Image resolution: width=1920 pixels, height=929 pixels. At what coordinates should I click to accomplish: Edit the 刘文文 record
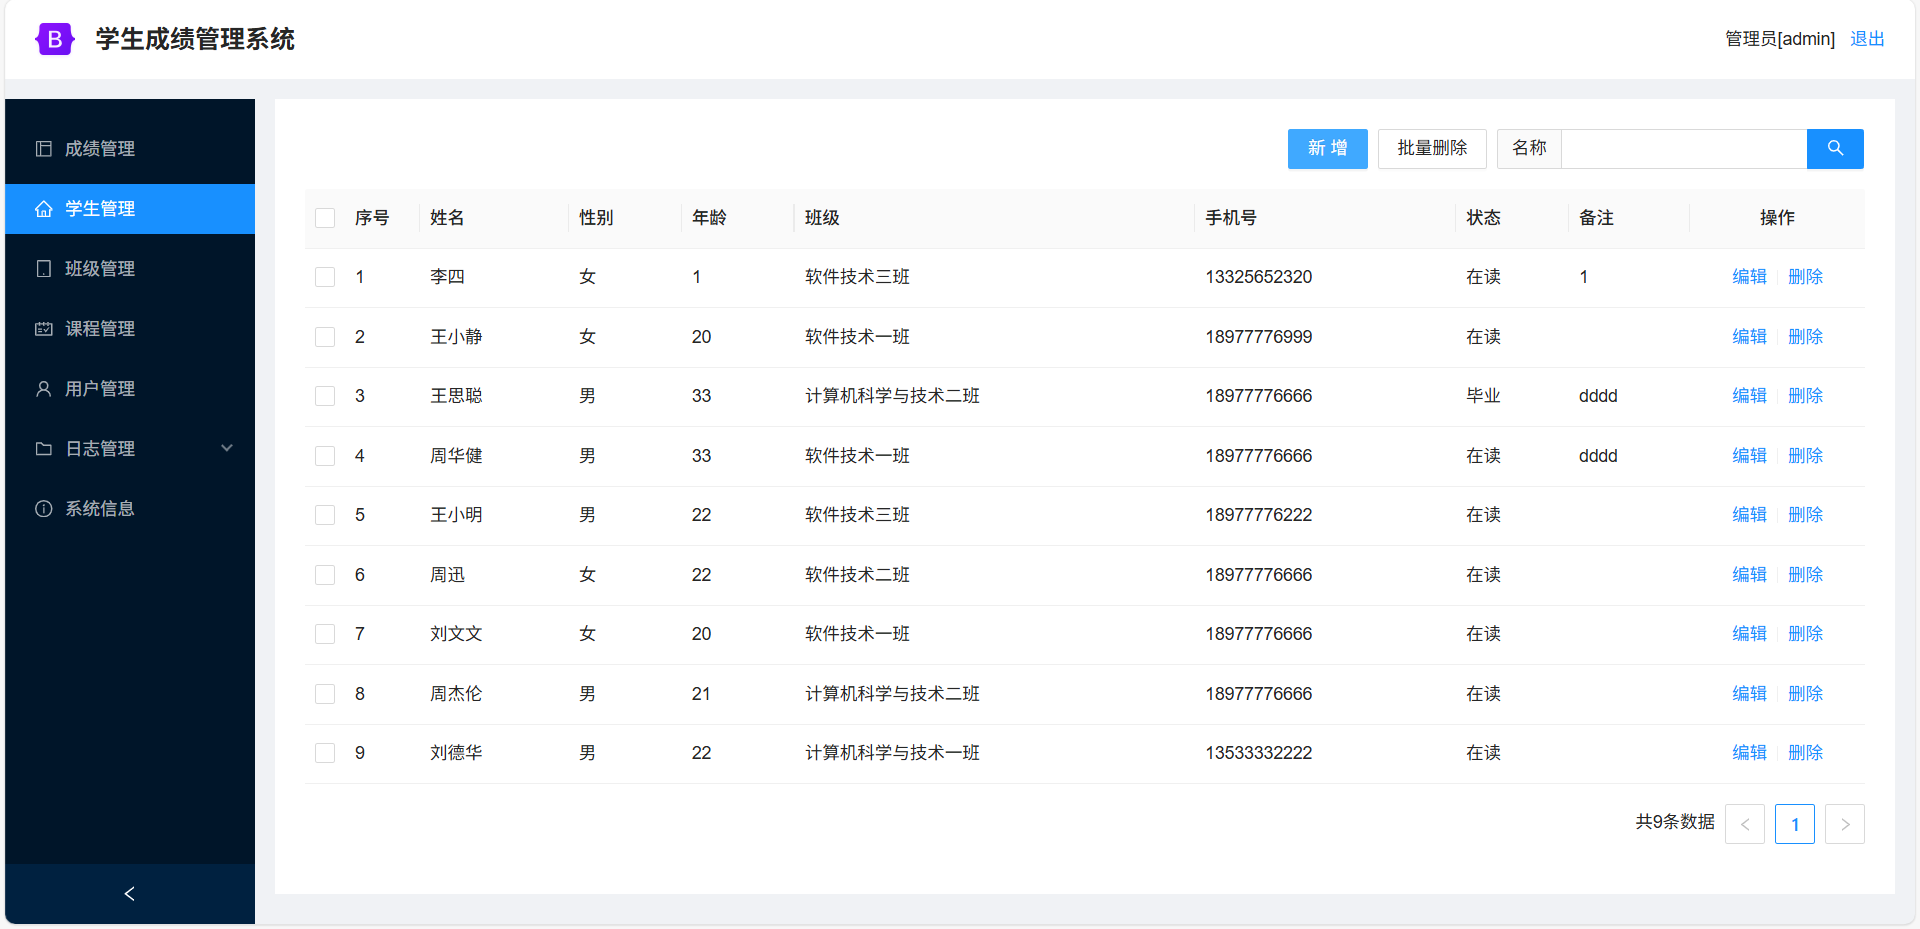(1749, 634)
